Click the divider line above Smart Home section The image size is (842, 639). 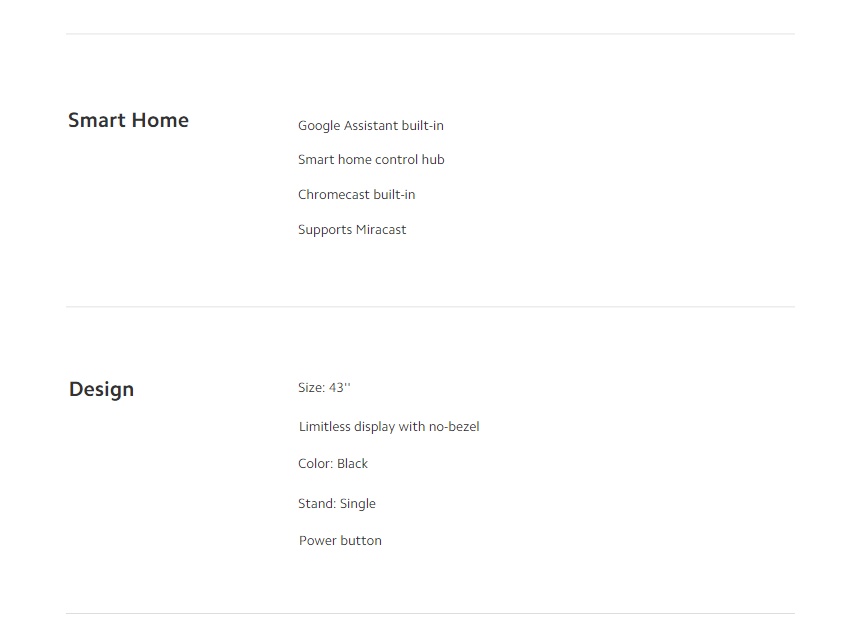pyautogui.click(x=430, y=34)
